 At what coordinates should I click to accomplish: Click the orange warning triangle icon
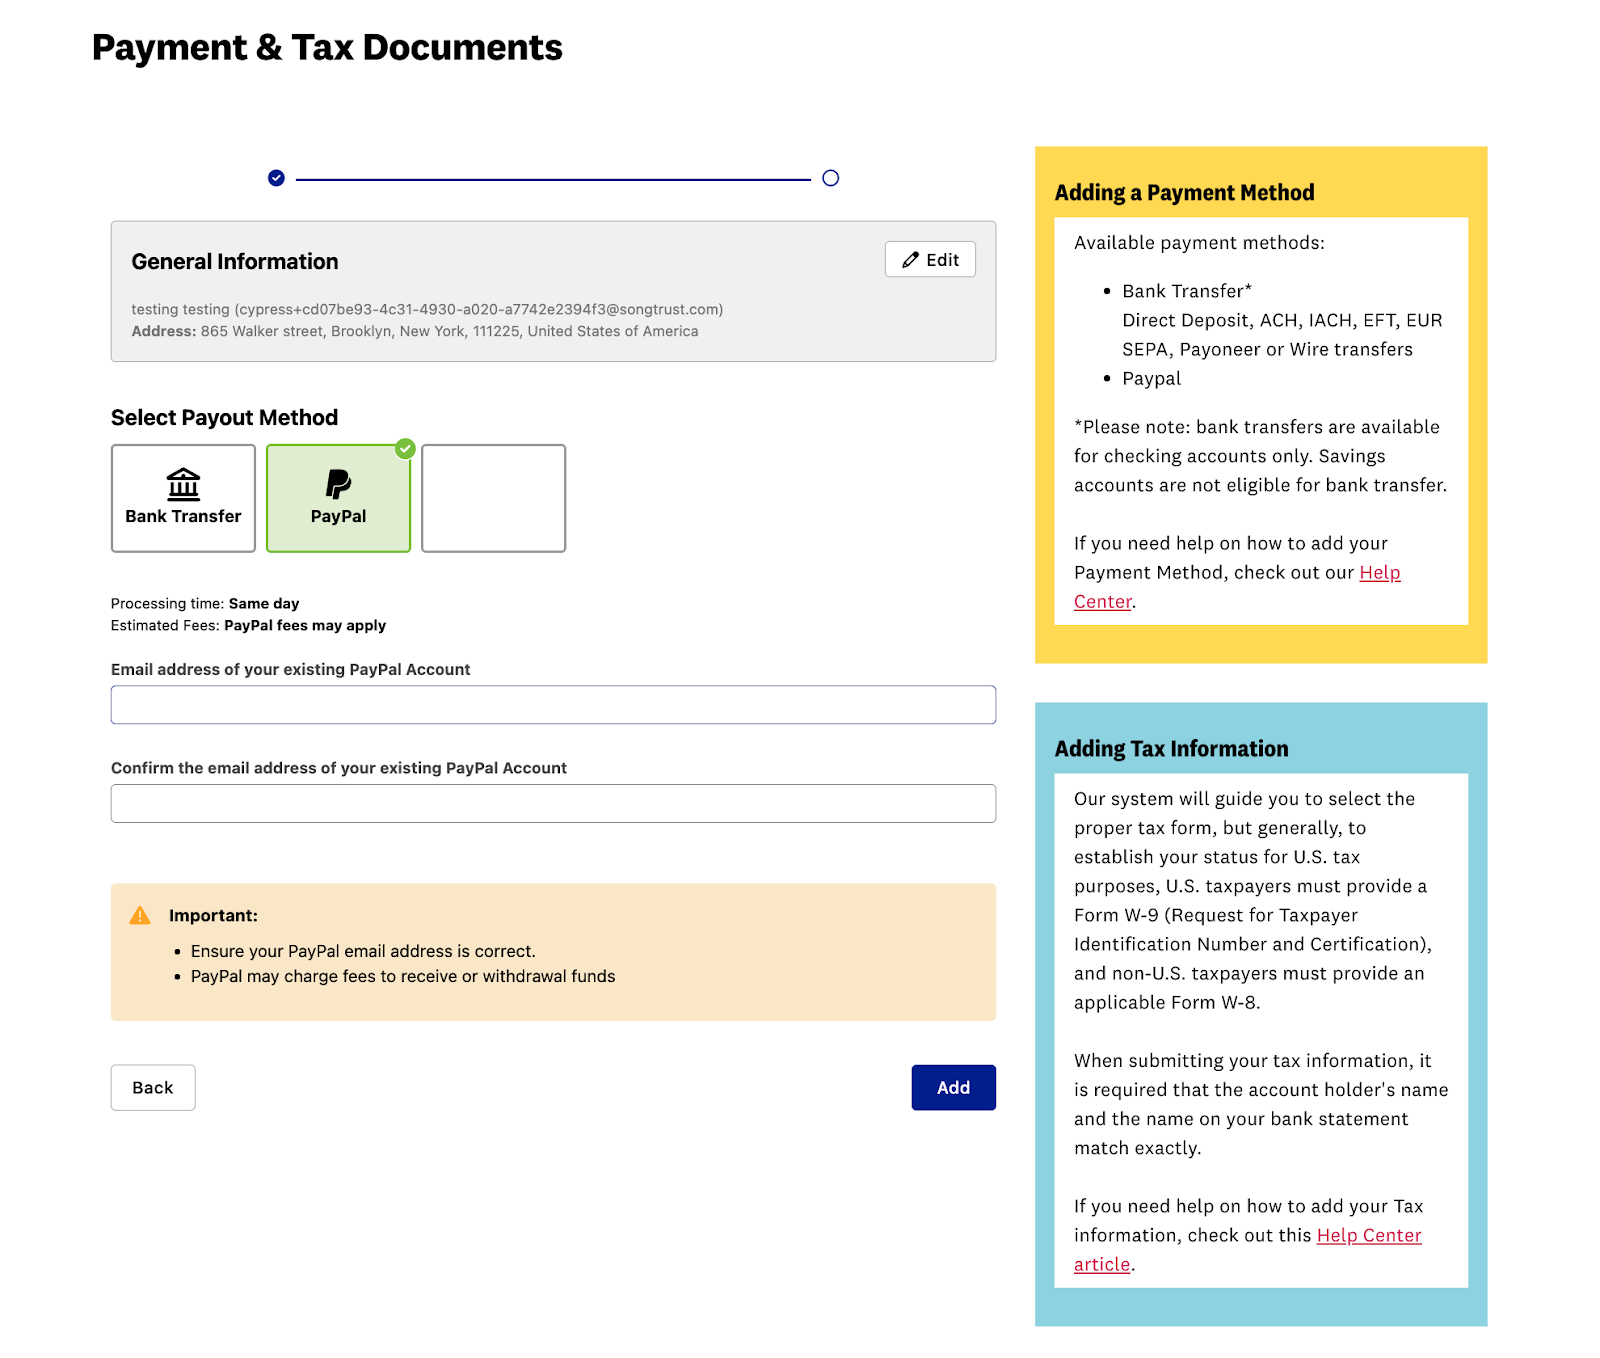pos(140,915)
